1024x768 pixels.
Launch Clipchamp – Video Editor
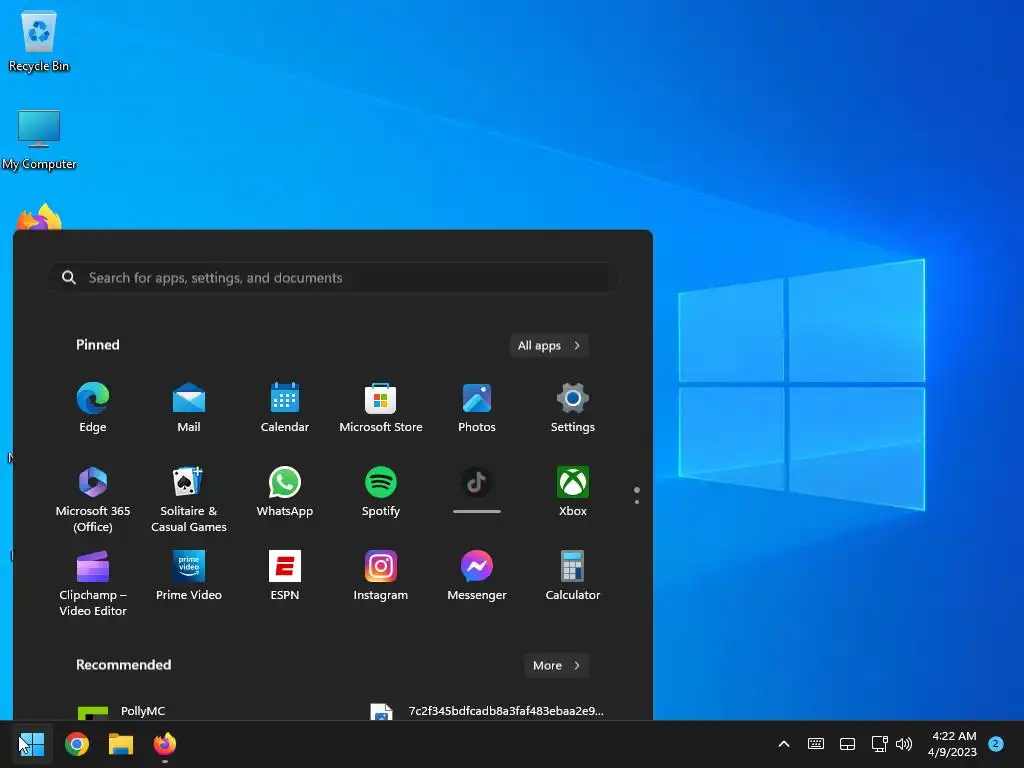click(93, 583)
